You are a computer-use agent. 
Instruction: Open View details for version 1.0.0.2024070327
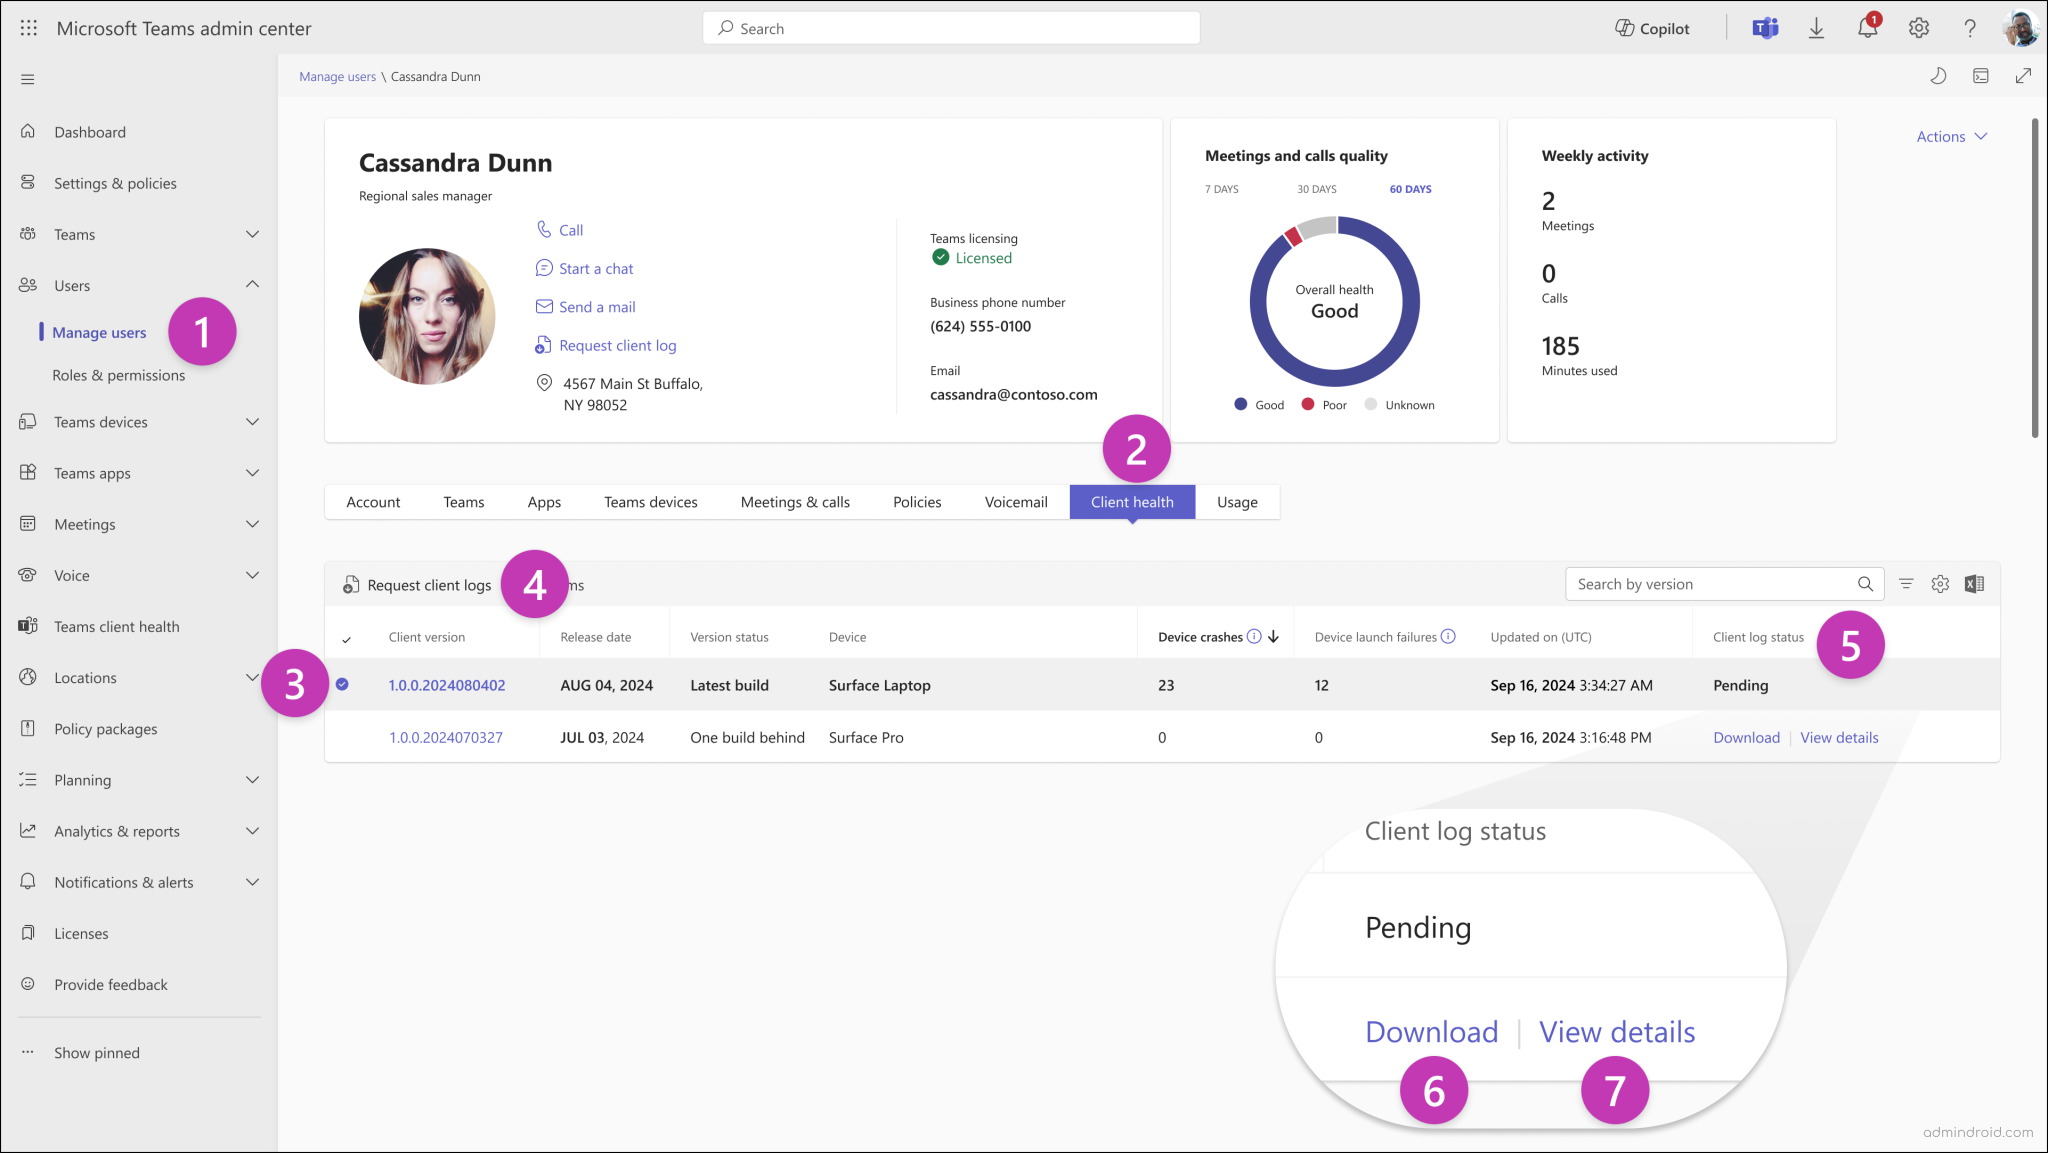1838,737
